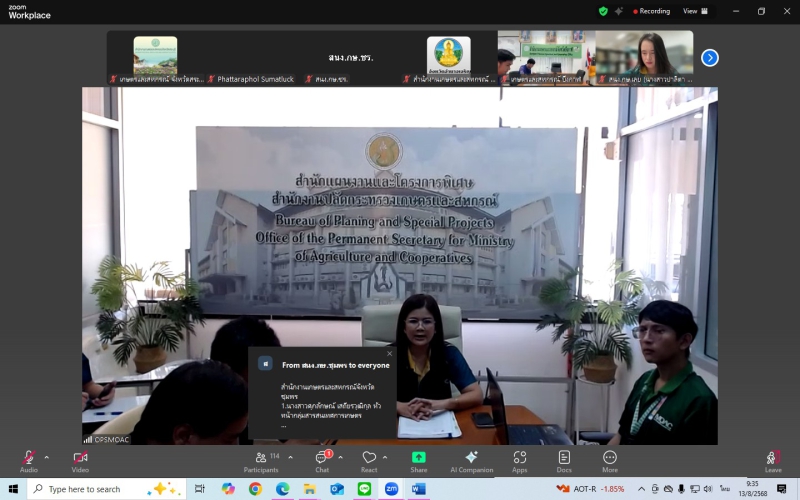Open Copilot from the taskbar
The width and height of the screenshot is (800, 500).
(x=228, y=489)
